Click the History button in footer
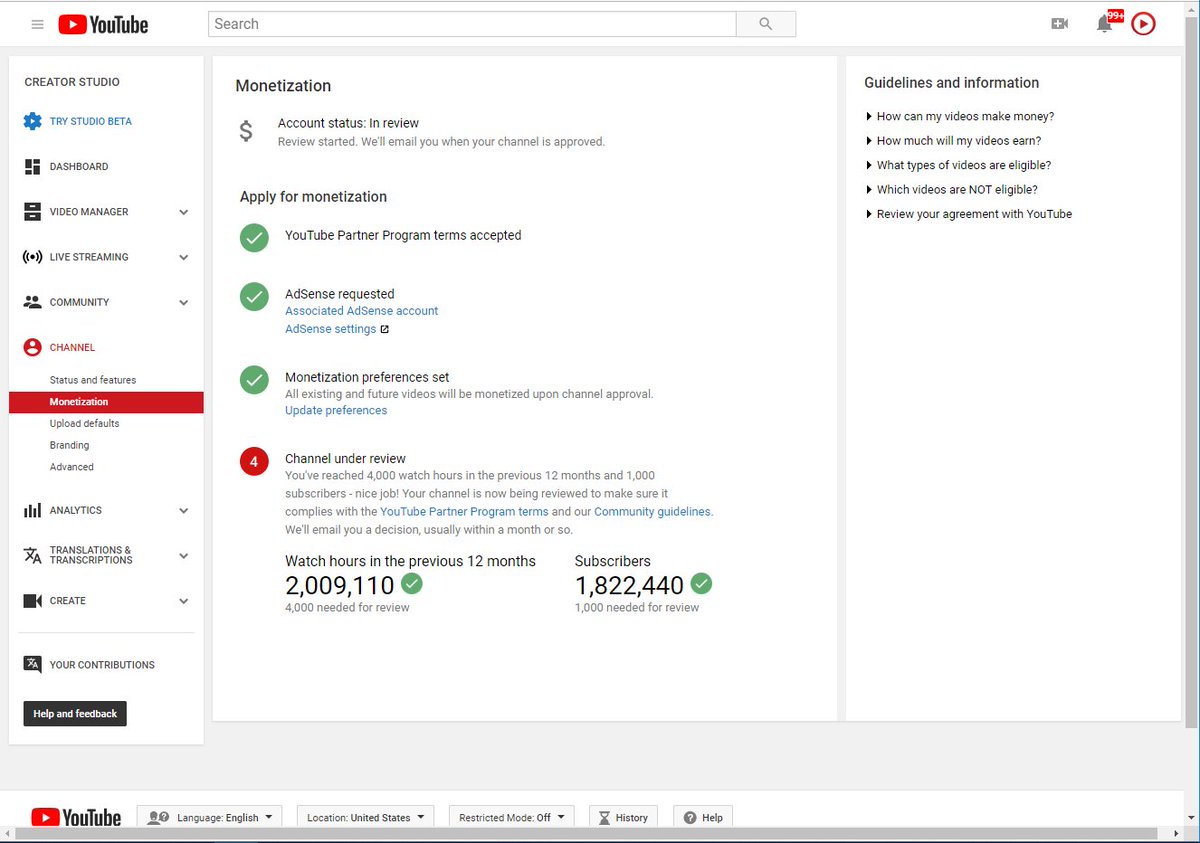1200x843 pixels. pyautogui.click(x=623, y=817)
